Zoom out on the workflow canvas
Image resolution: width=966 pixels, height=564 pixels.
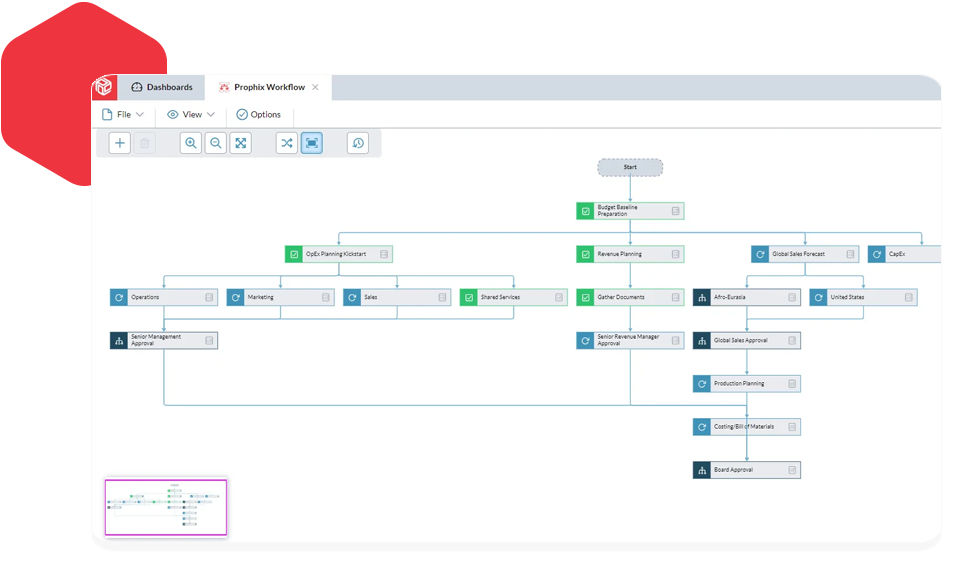pyautogui.click(x=216, y=143)
